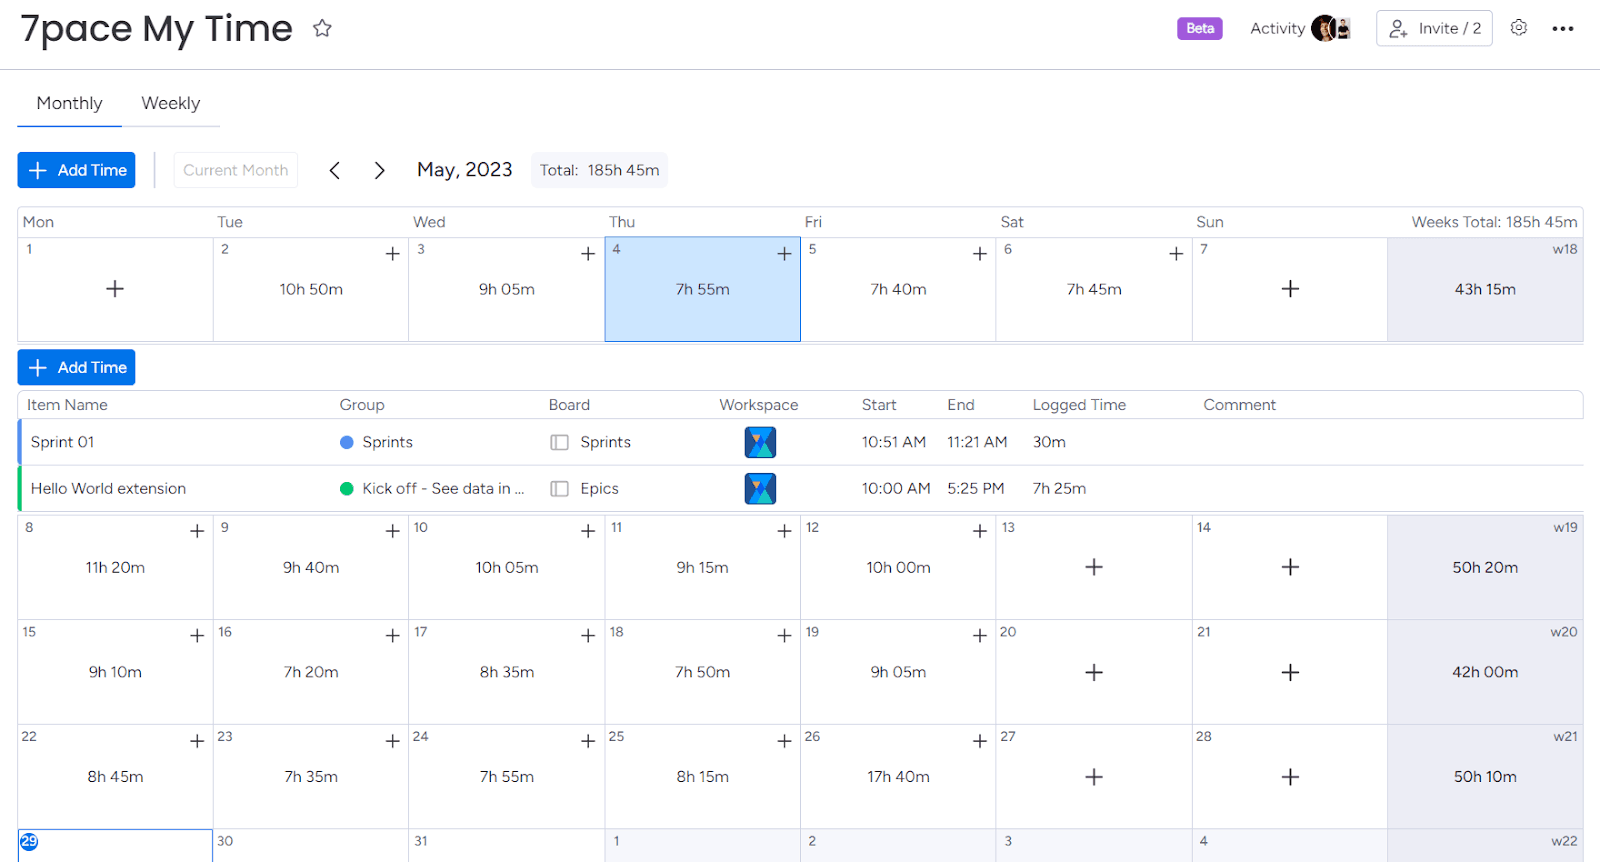Click the May, 2023 month label
Image resolution: width=1600 pixels, height=862 pixels.
[465, 170]
